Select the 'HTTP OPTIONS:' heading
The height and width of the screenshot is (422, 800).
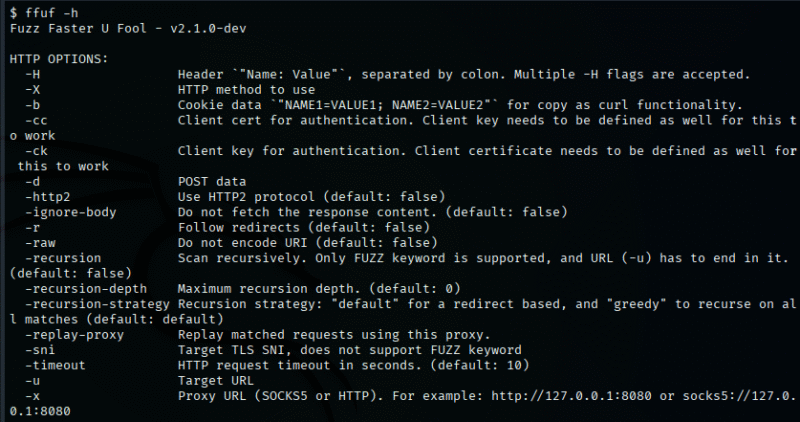(59, 59)
